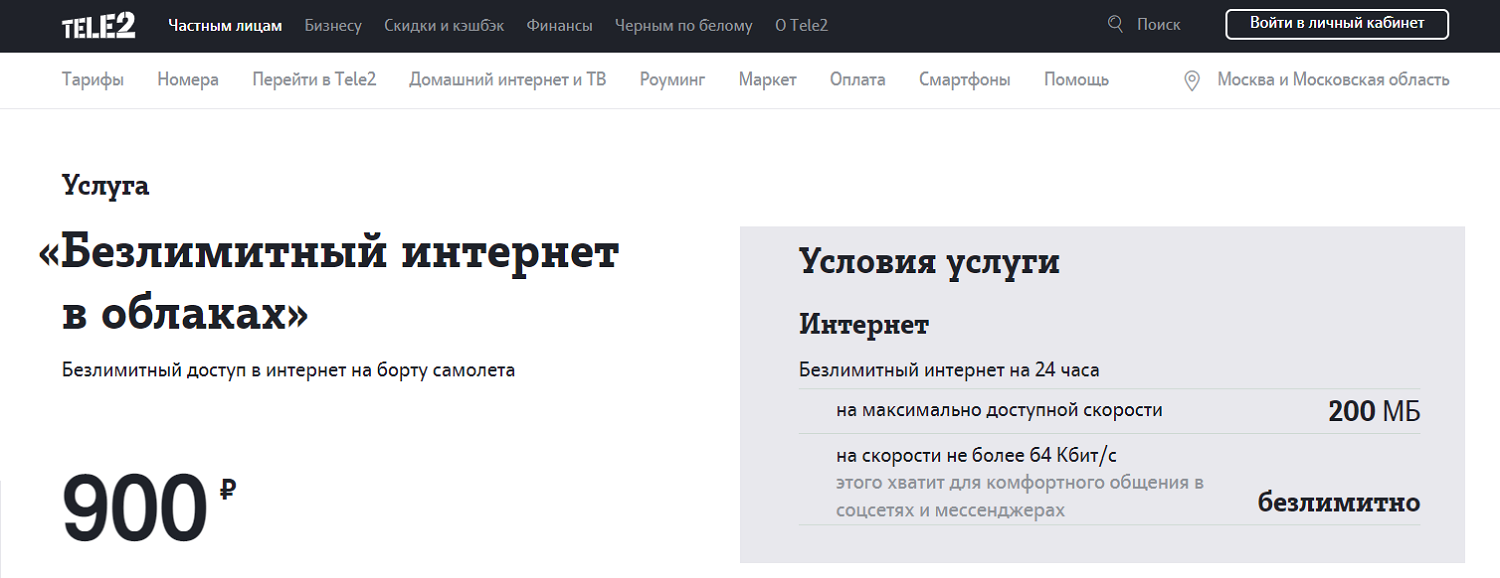Open the Смартфоны section

[x=965, y=80]
